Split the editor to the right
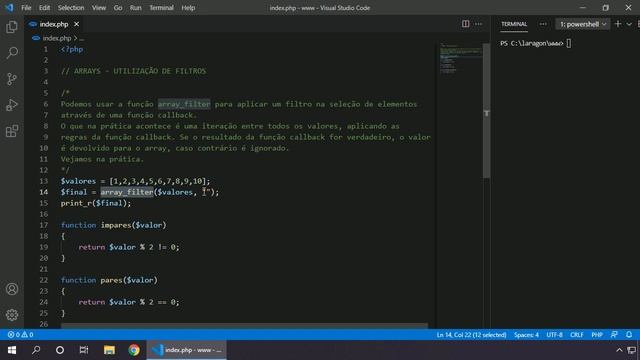The height and width of the screenshot is (360, 640). [465, 24]
